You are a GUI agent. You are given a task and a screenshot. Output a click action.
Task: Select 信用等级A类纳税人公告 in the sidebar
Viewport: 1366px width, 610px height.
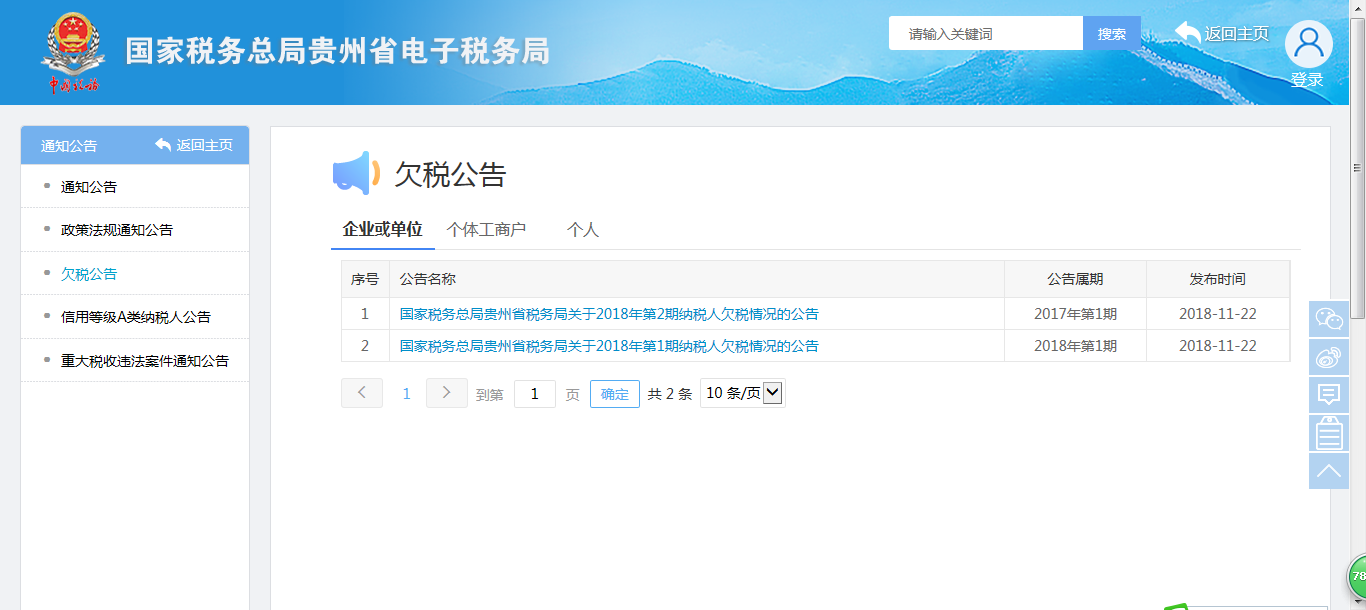(135, 317)
